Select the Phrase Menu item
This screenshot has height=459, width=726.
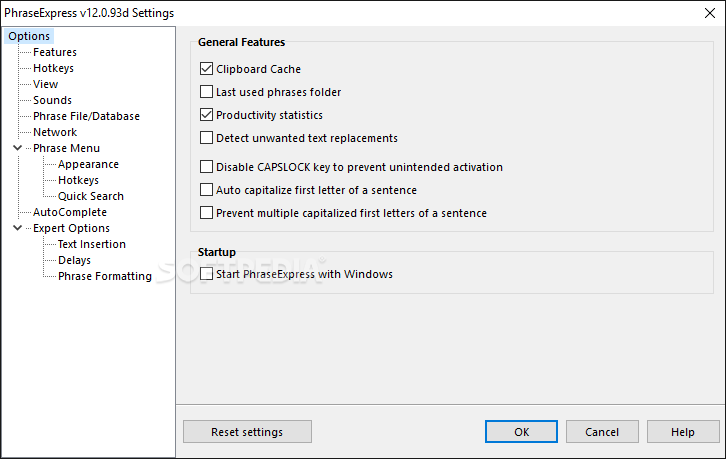[66, 148]
